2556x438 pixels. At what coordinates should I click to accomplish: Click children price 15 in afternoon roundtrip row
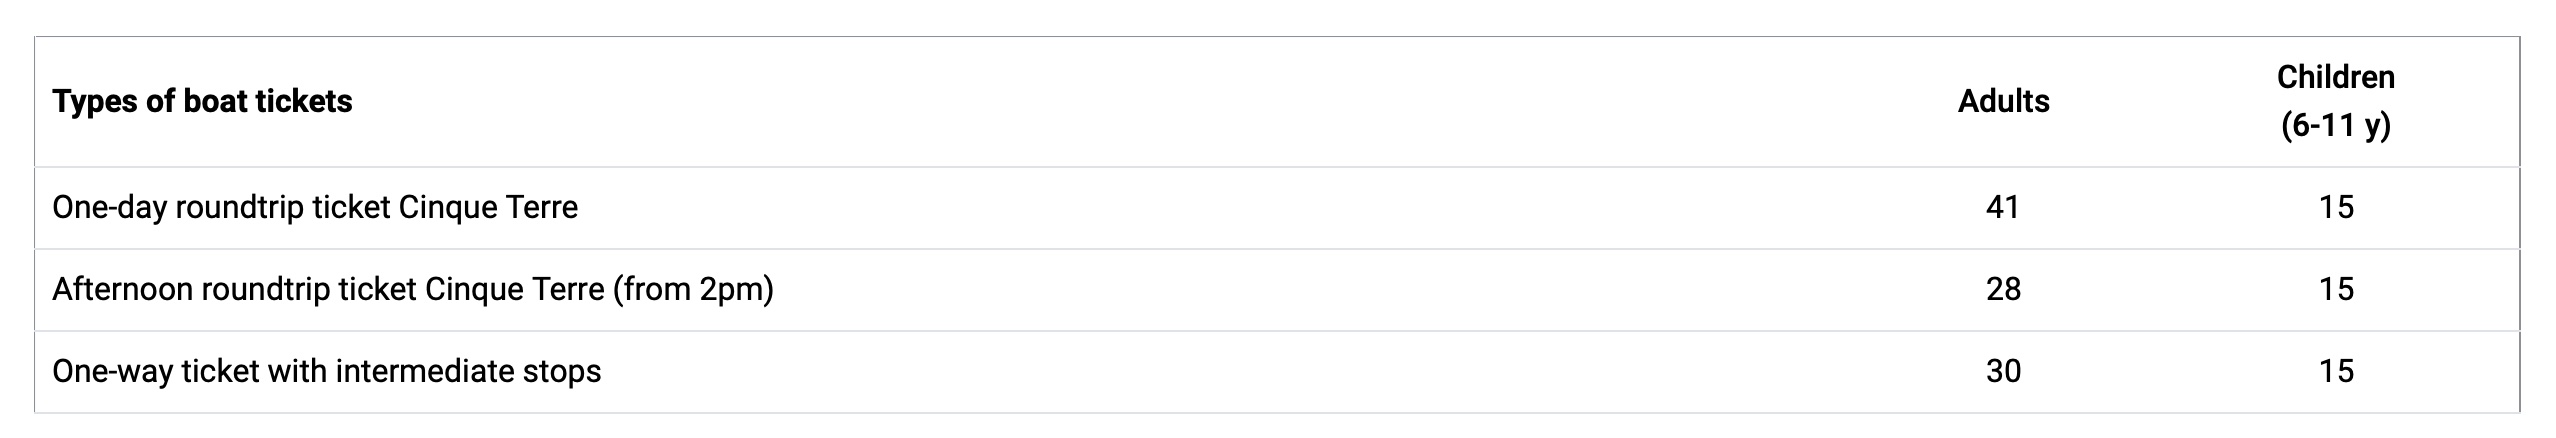(2336, 289)
